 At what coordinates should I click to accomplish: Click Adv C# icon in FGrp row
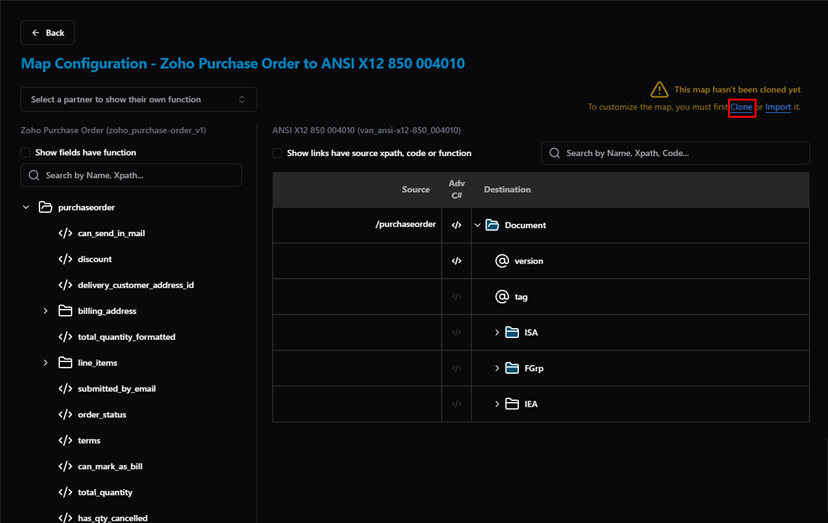pyautogui.click(x=456, y=368)
